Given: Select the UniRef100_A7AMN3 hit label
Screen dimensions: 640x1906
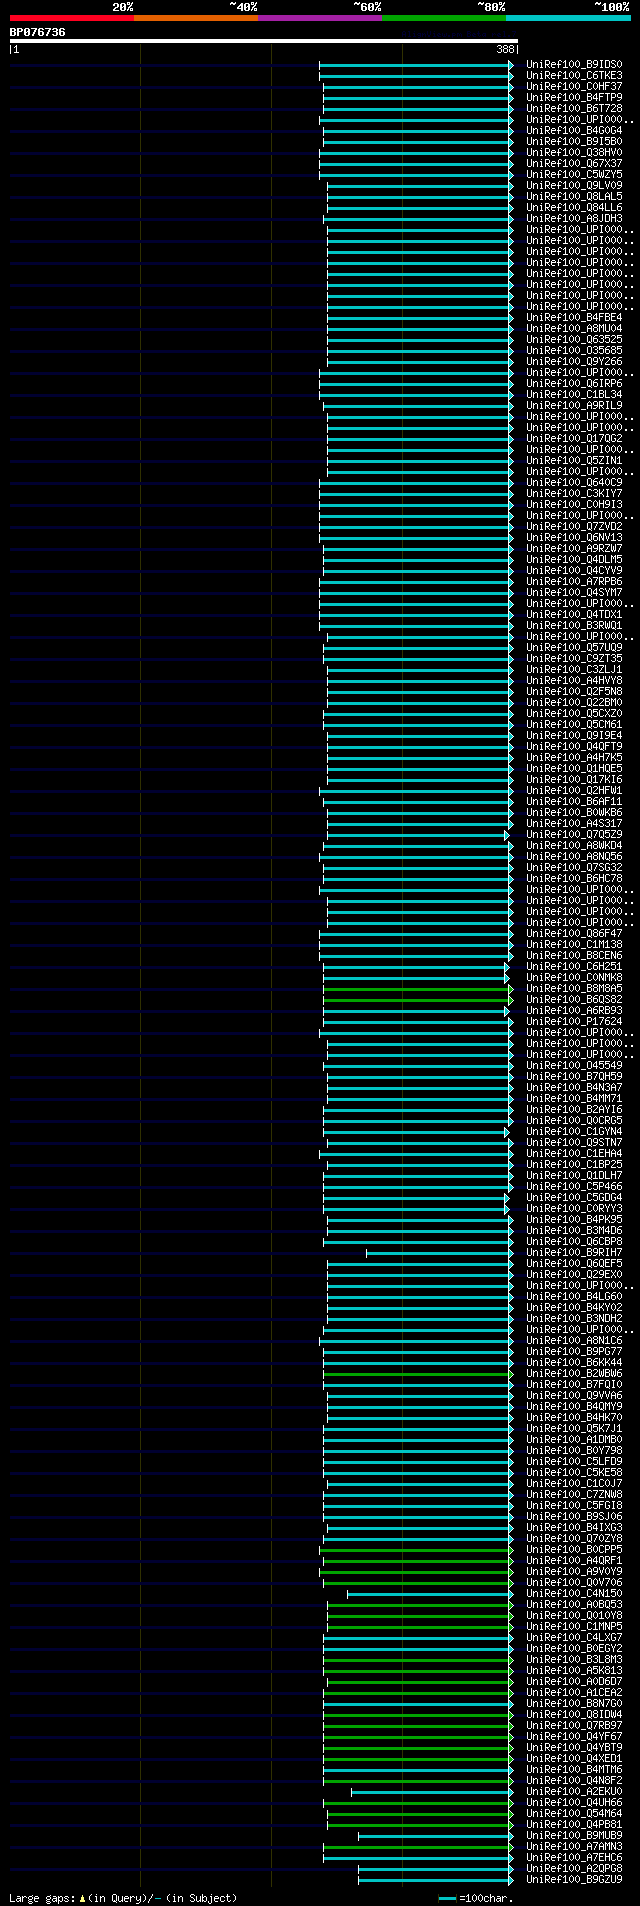Looking at the screenshot, I should 574,1846.
